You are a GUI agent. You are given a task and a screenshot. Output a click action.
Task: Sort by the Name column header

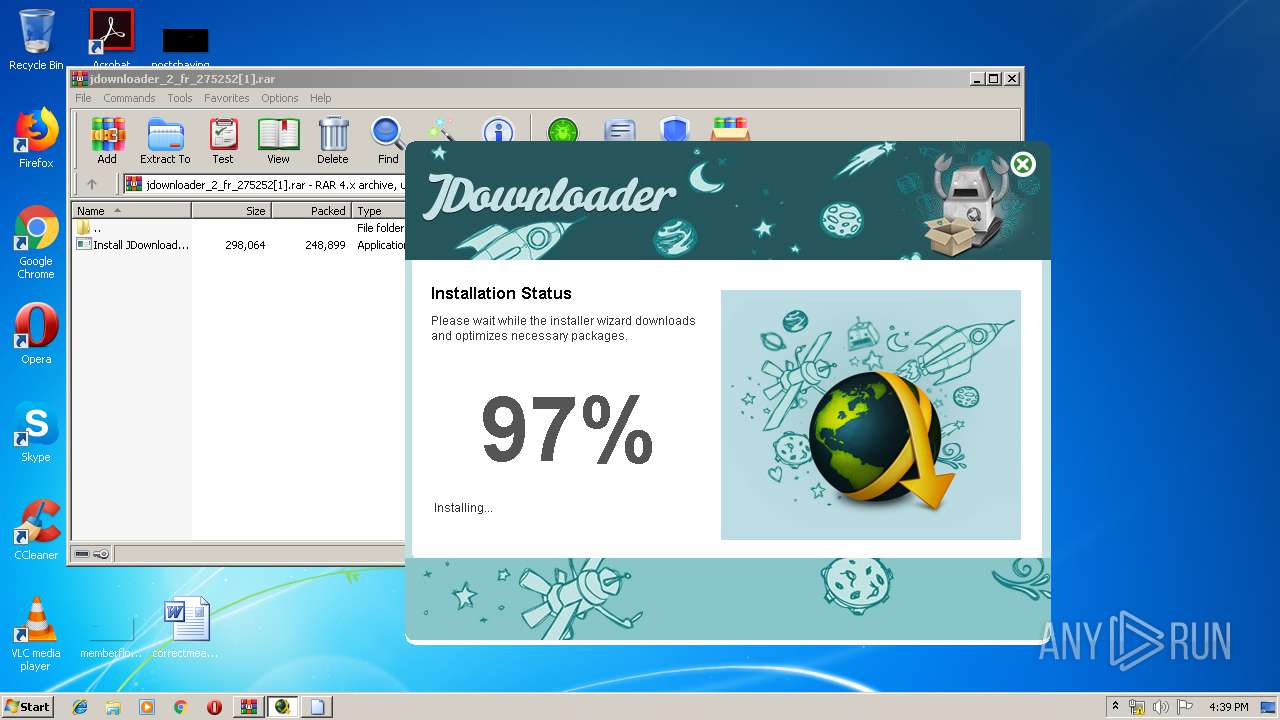[131, 211]
